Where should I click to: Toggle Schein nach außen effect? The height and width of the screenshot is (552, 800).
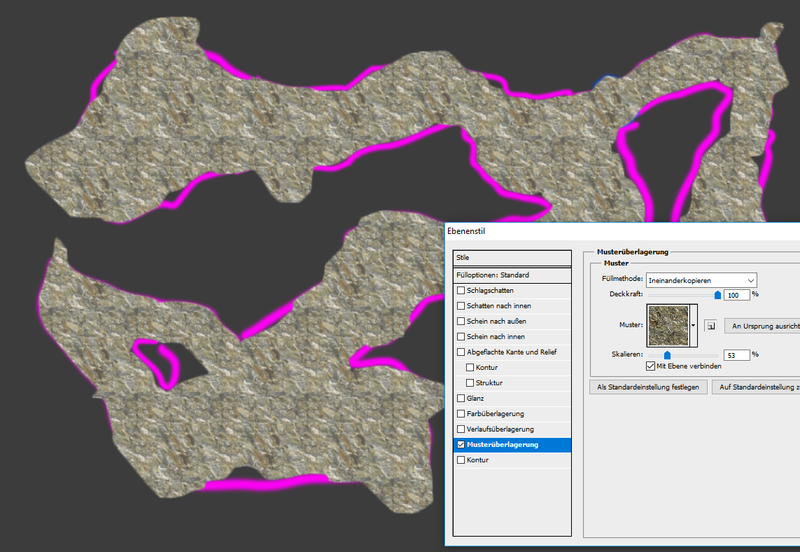[461, 321]
